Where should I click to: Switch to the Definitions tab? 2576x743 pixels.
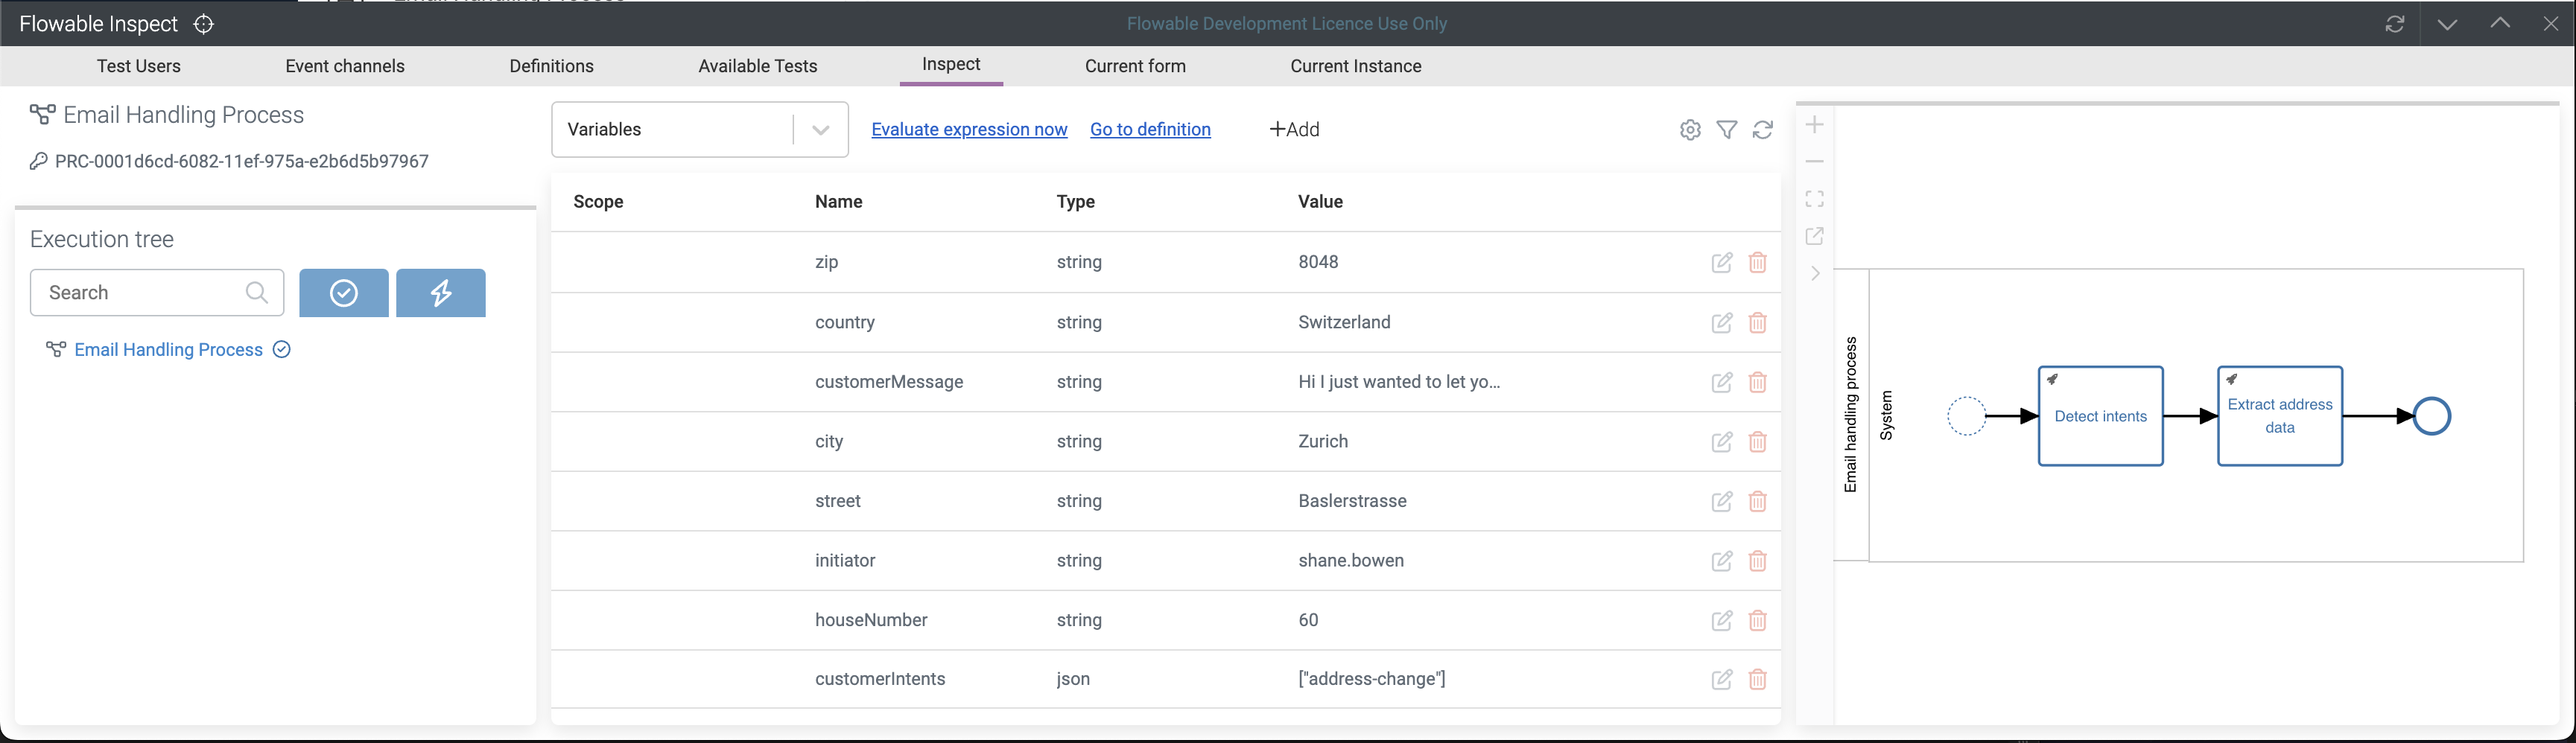(x=551, y=66)
